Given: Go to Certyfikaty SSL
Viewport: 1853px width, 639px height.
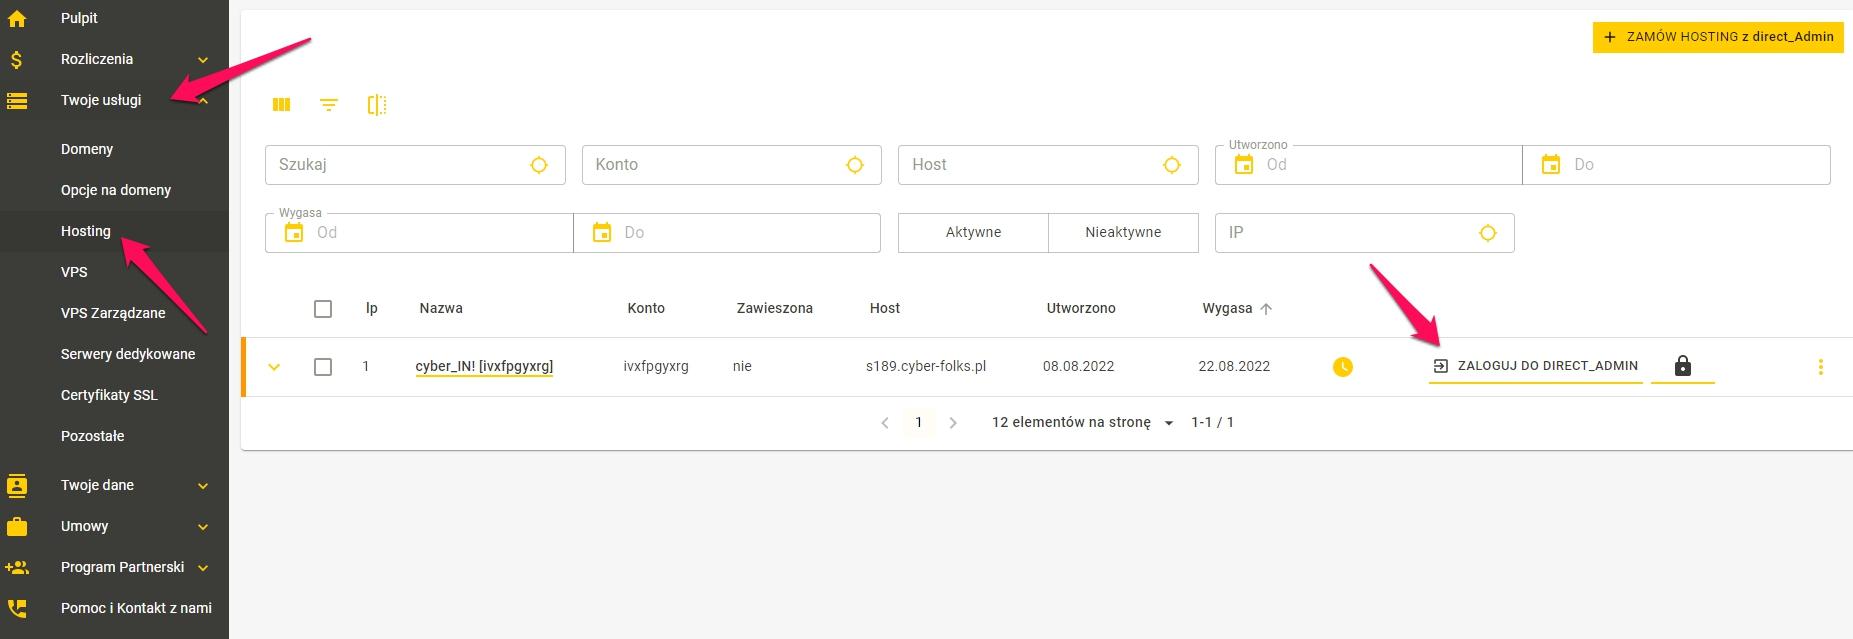Looking at the screenshot, I should 109,395.
